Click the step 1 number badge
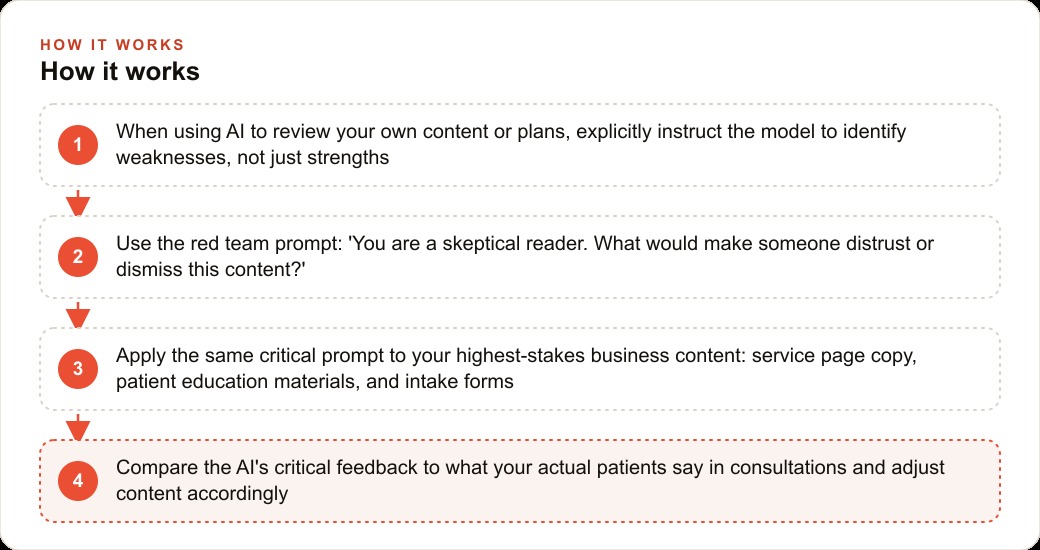1040x550 pixels. (x=78, y=145)
